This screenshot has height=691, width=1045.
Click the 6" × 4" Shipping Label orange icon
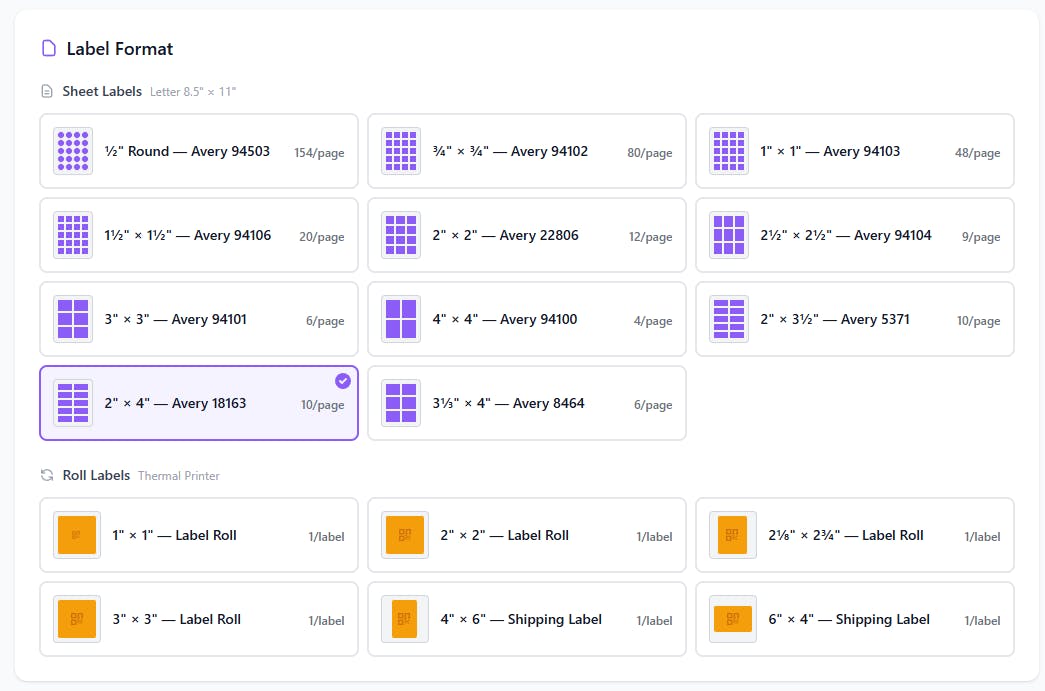pyautogui.click(x=732, y=619)
